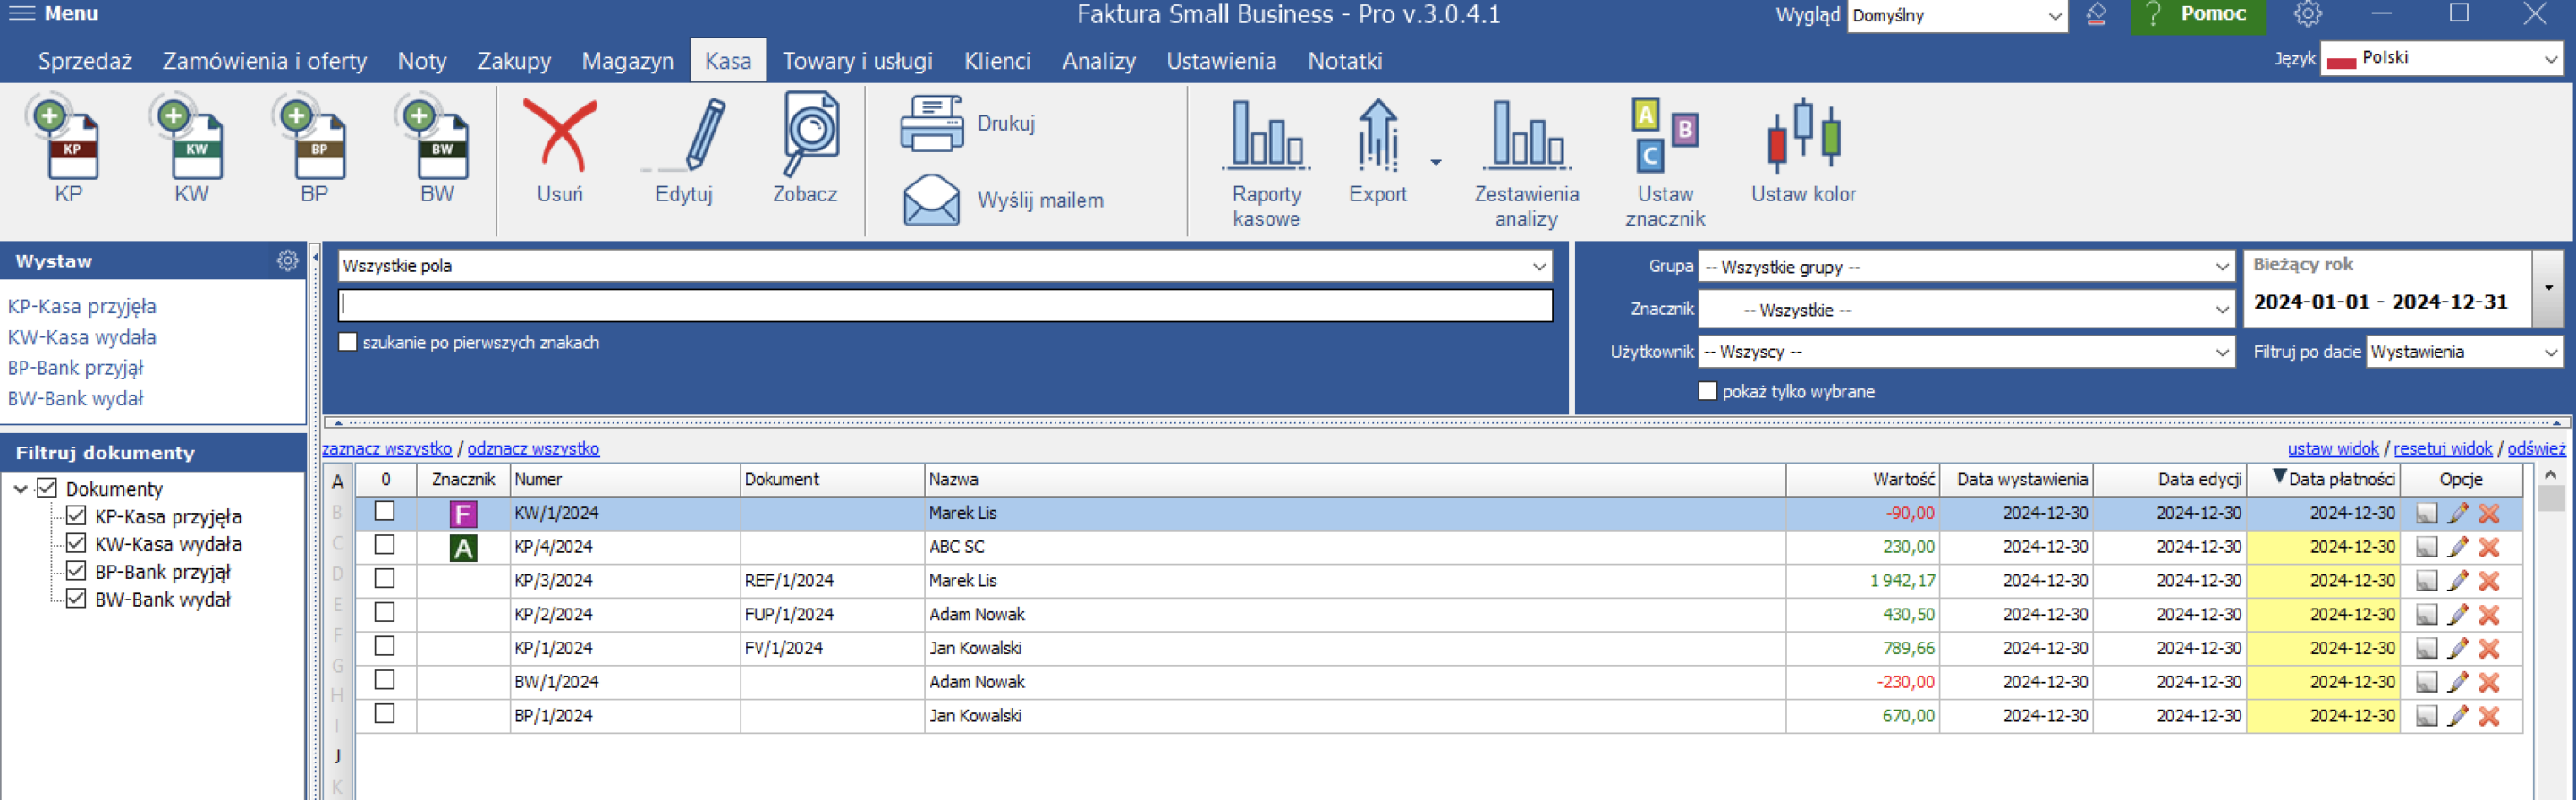Open the Wystaw panel settings gear
This screenshot has width=2576, height=800.
click(x=287, y=261)
